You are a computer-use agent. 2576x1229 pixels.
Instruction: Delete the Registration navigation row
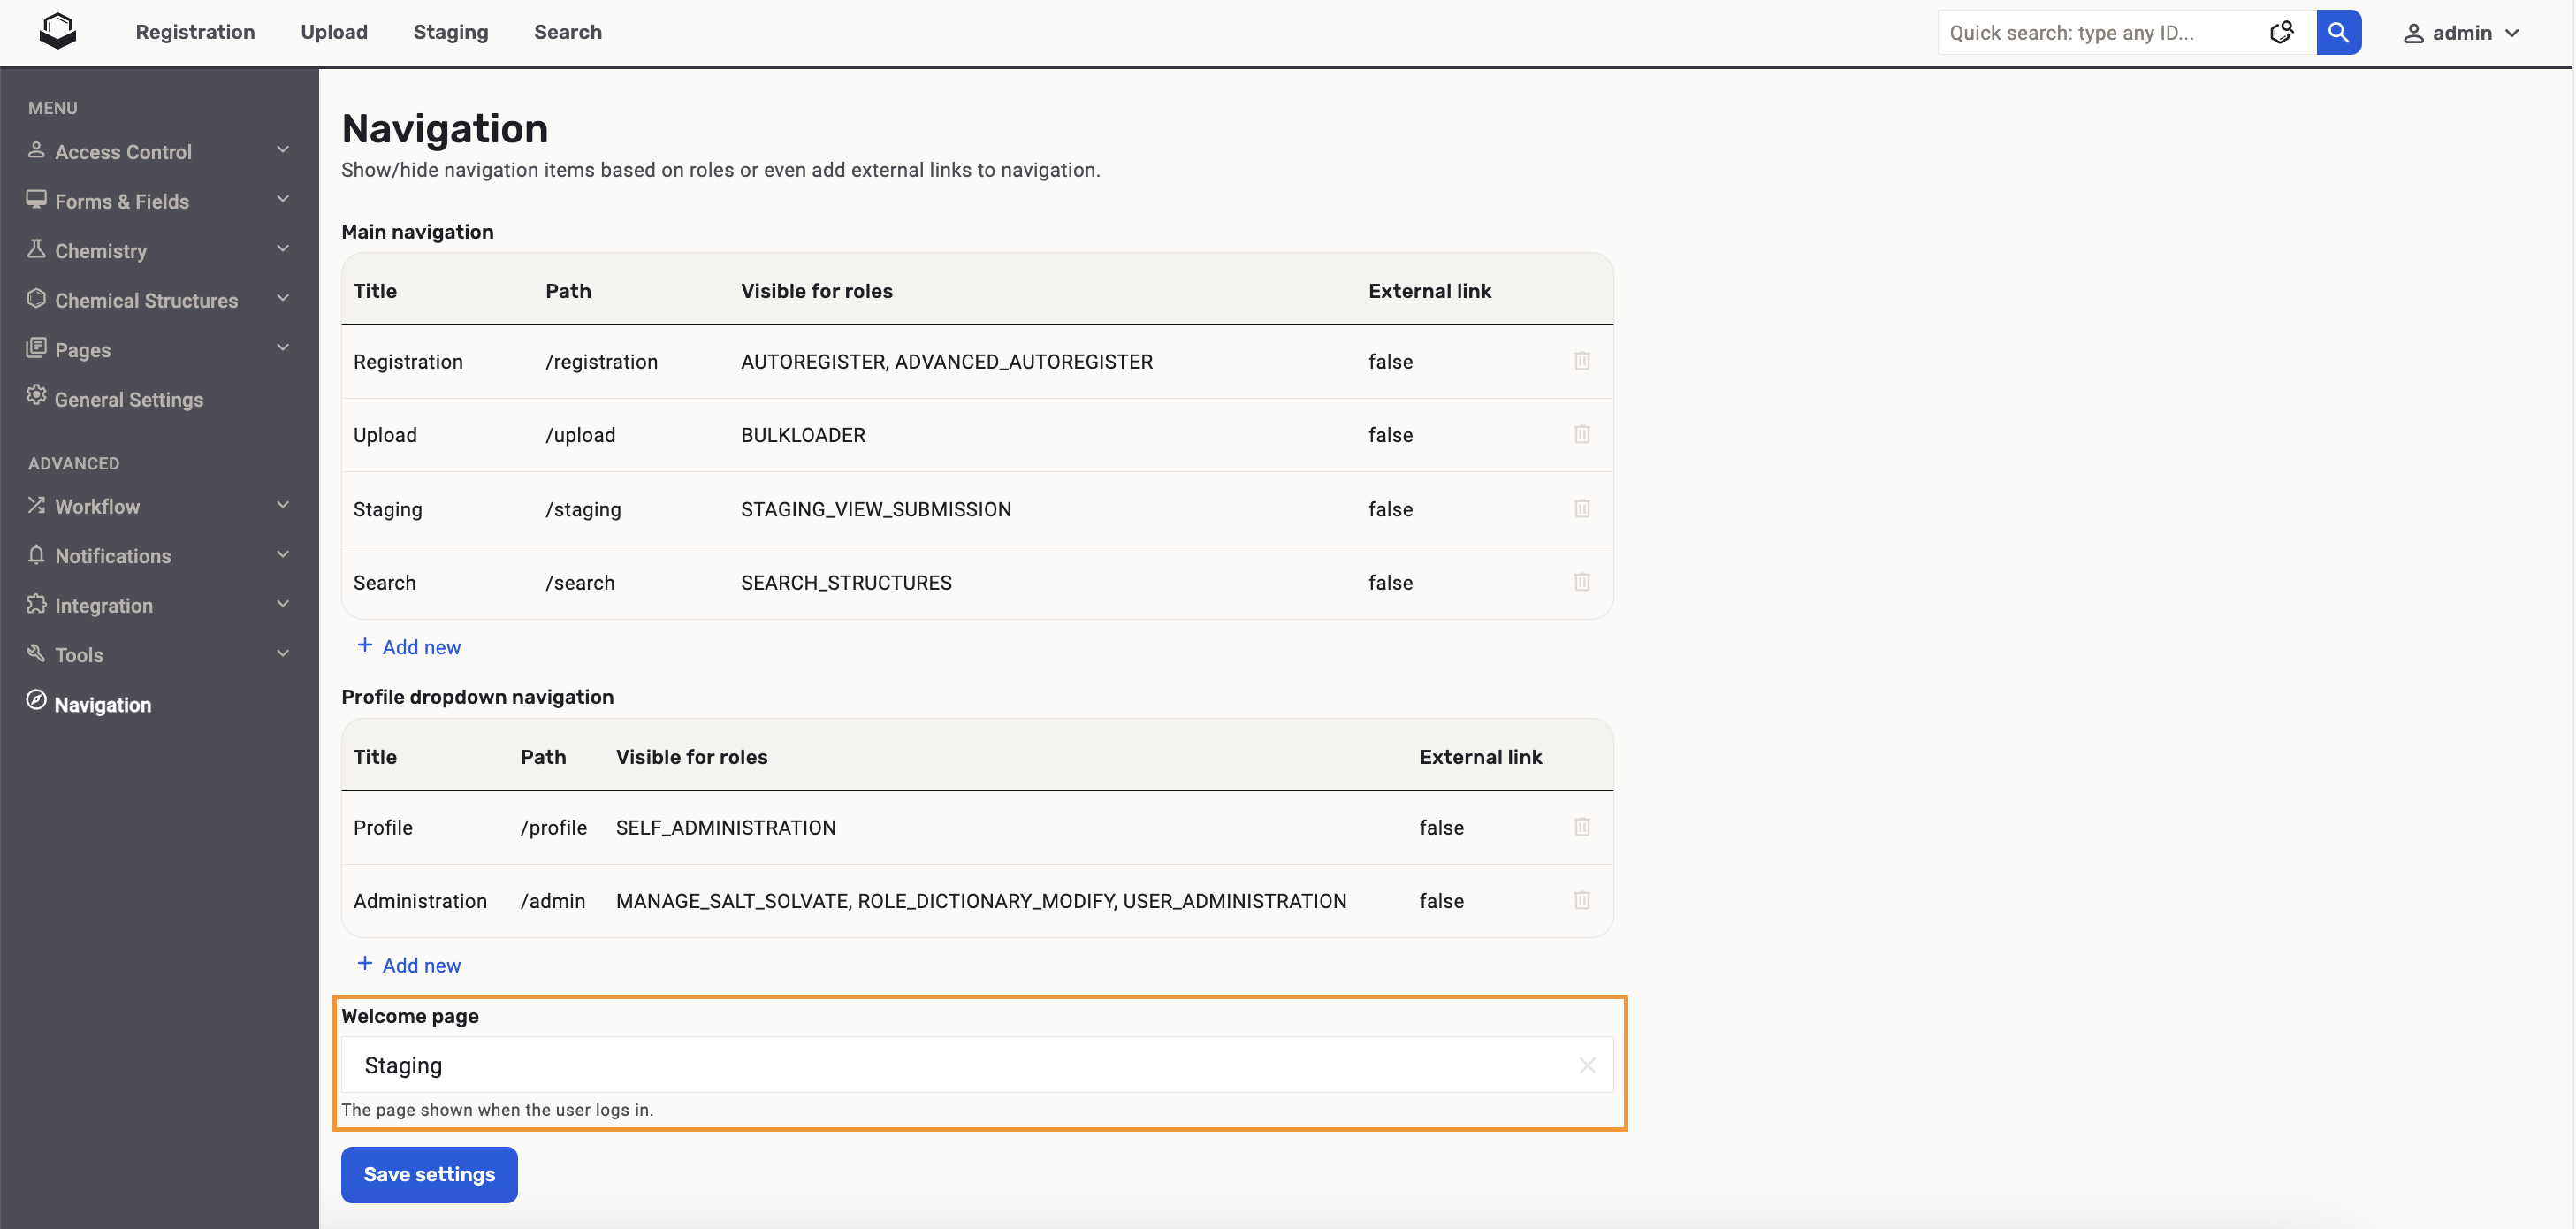click(x=1581, y=361)
